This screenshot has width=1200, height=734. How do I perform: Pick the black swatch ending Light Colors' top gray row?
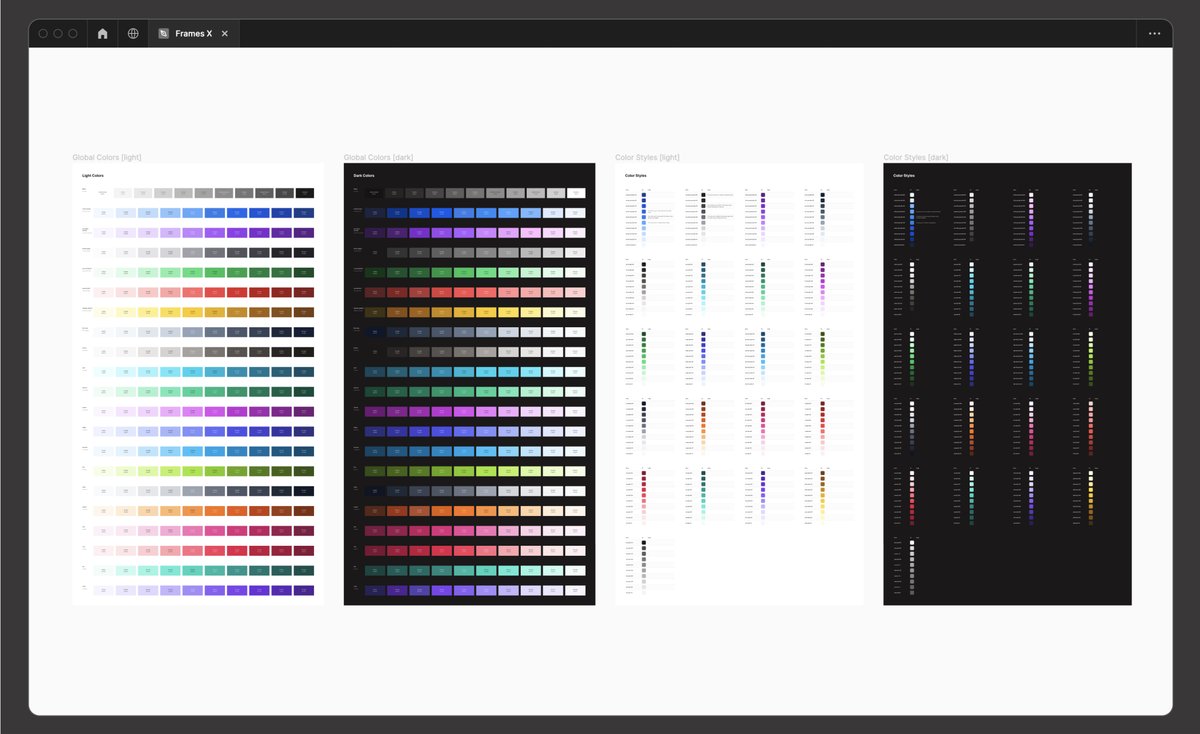[305, 192]
